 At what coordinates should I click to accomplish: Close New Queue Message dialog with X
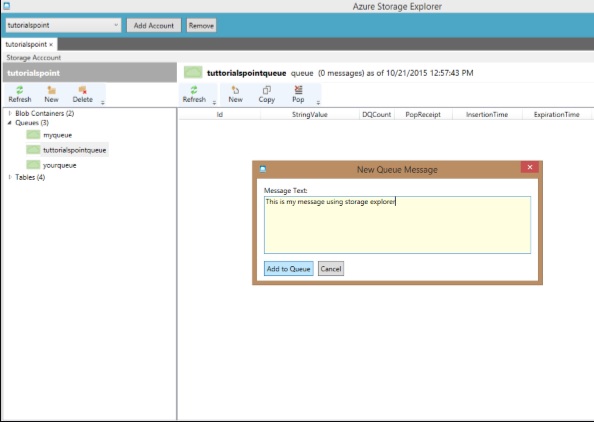point(530,167)
